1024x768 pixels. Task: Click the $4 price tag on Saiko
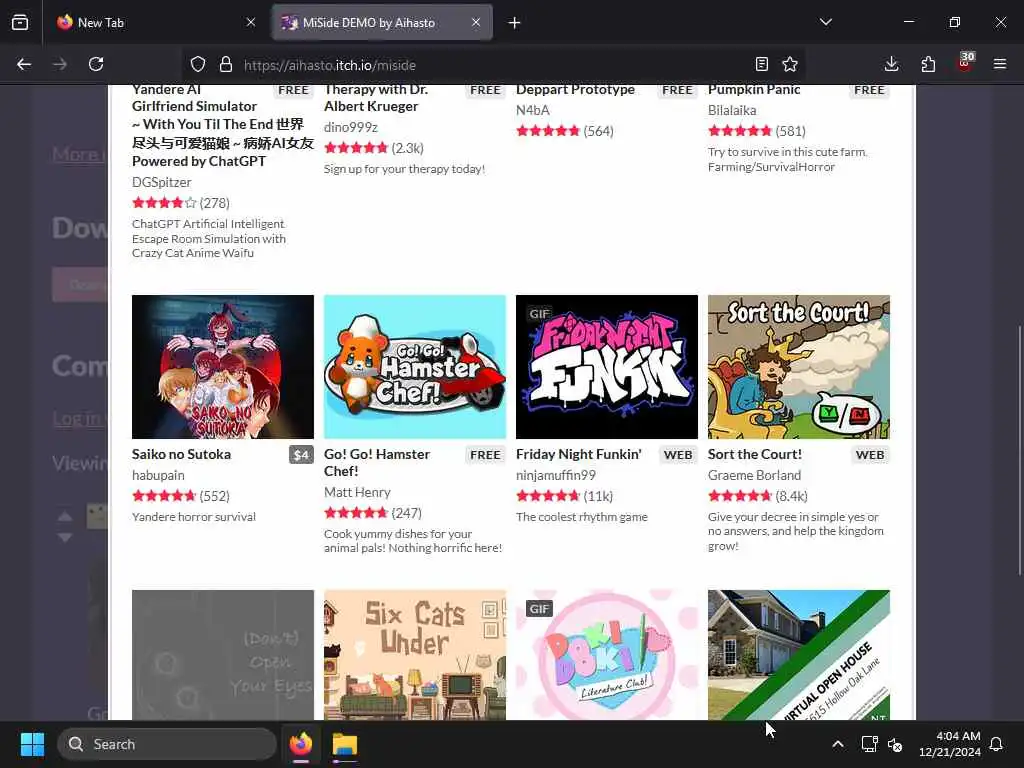click(301, 455)
